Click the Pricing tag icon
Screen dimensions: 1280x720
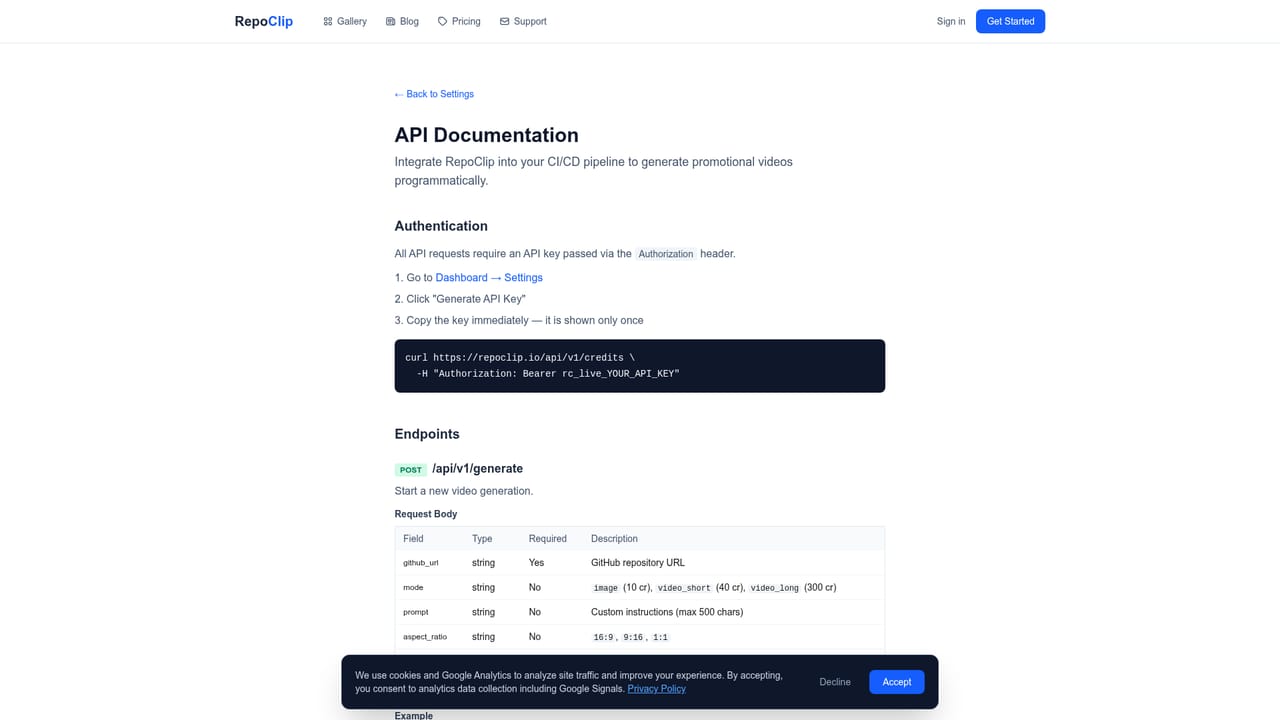click(x=442, y=21)
